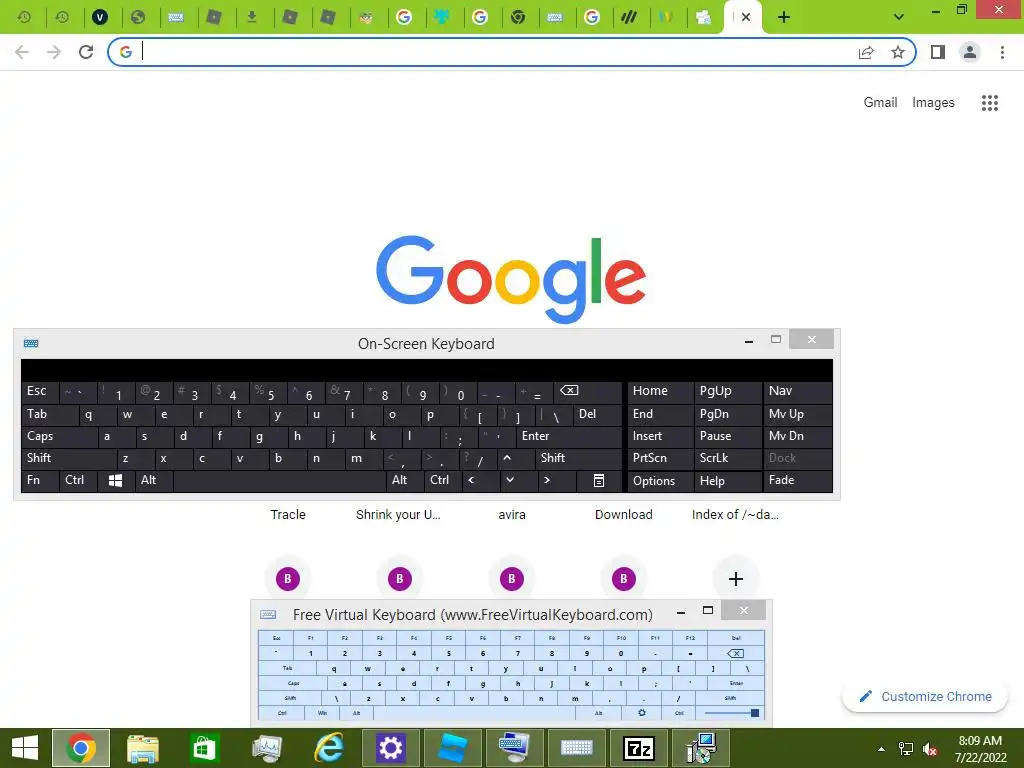Open the Images link
Image resolution: width=1024 pixels, height=768 pixels.
click(933, 103)
